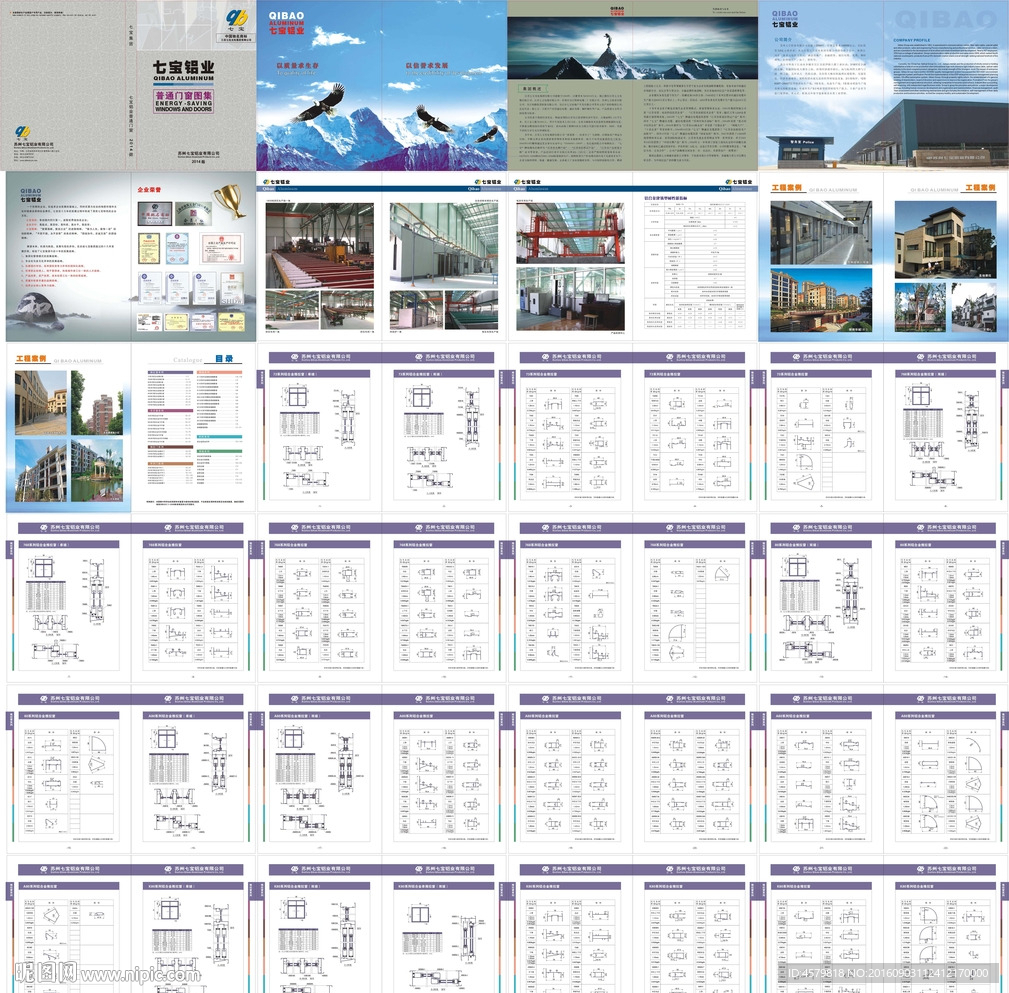Open the aluminum profile performance table
The height and width of the screenshot is (993, 1009).
coord(694,266)
